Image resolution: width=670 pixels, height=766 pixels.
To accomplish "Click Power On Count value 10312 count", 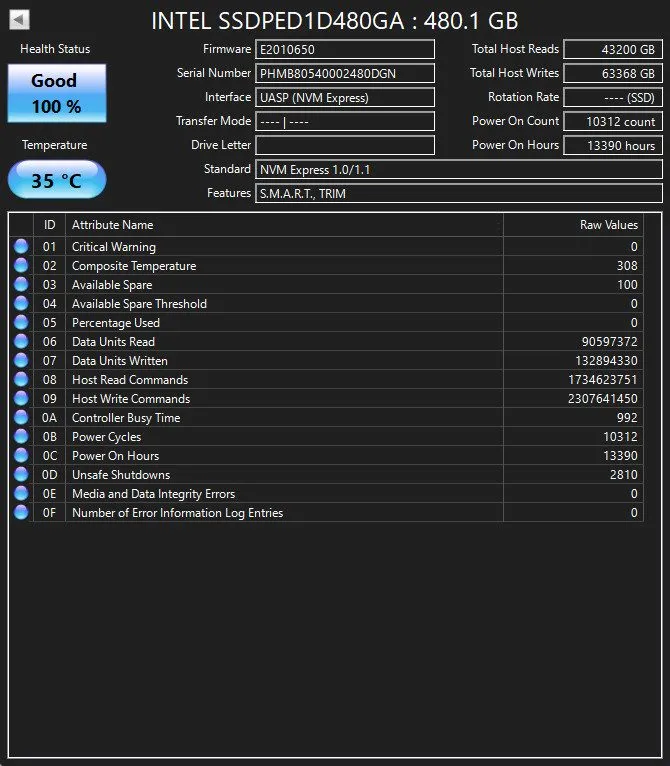I will 613,121.
